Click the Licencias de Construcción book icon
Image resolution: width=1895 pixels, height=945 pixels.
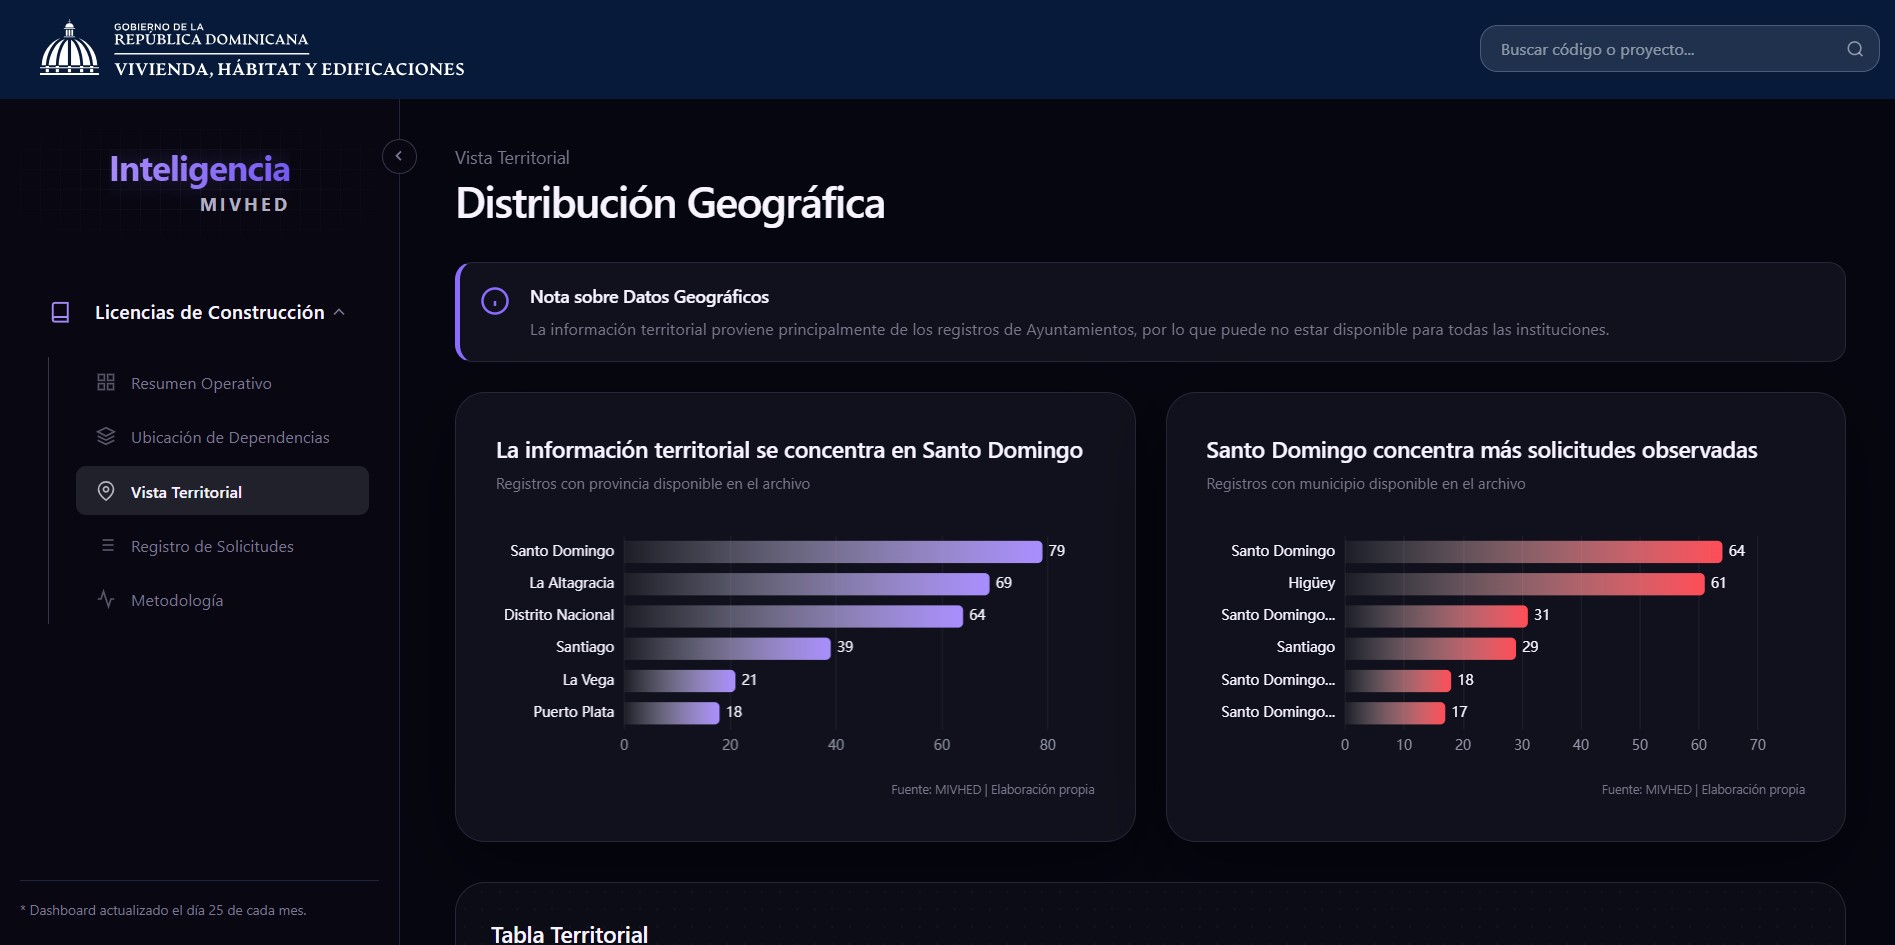click(60, 313)
